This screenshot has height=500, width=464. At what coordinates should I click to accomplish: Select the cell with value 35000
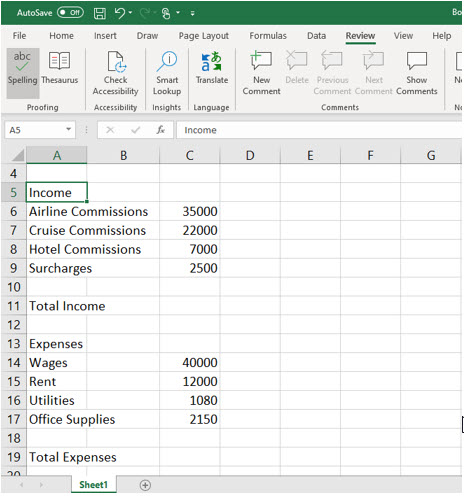pyautogui.click(x=190, y=211)
